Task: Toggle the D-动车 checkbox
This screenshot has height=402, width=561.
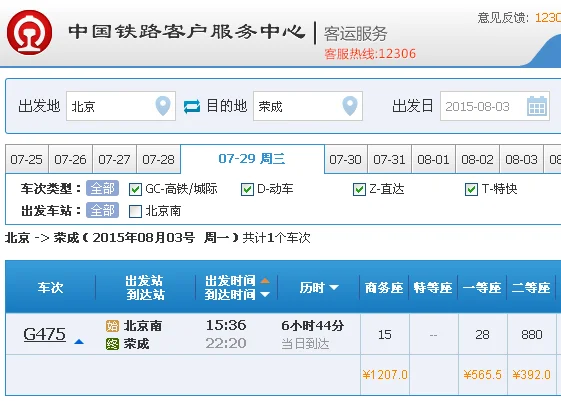Action: pyautogui.click(x=247, y=189)
